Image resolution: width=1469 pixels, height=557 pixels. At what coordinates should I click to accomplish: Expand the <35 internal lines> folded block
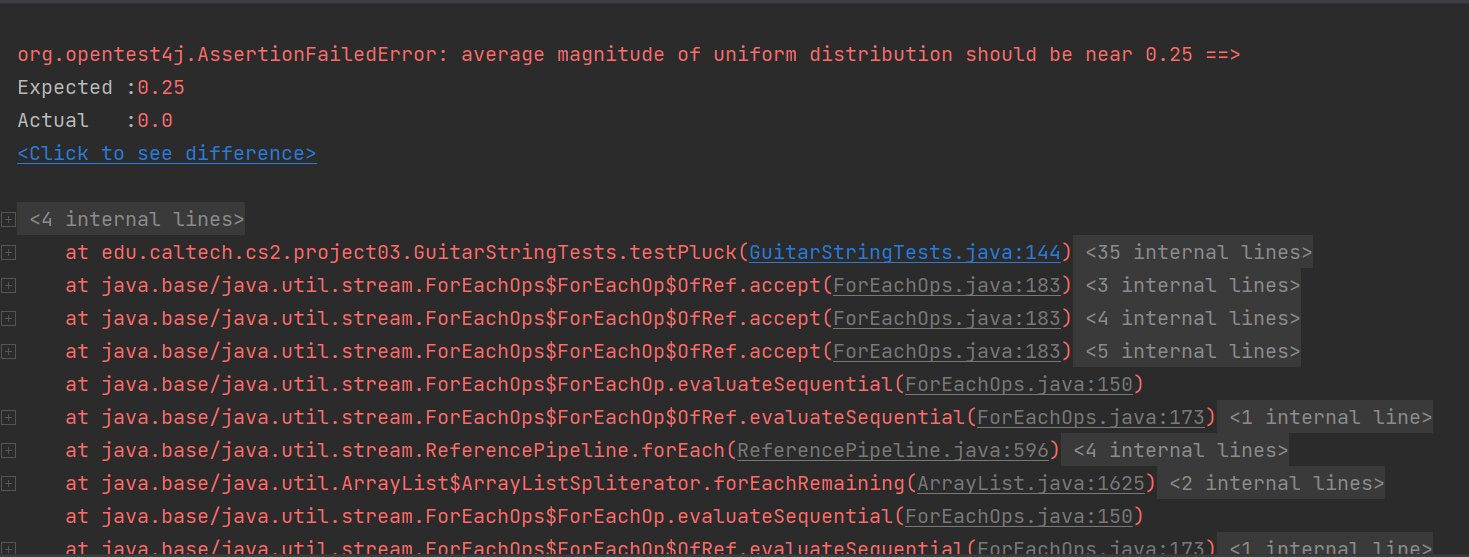[1197, 252]
